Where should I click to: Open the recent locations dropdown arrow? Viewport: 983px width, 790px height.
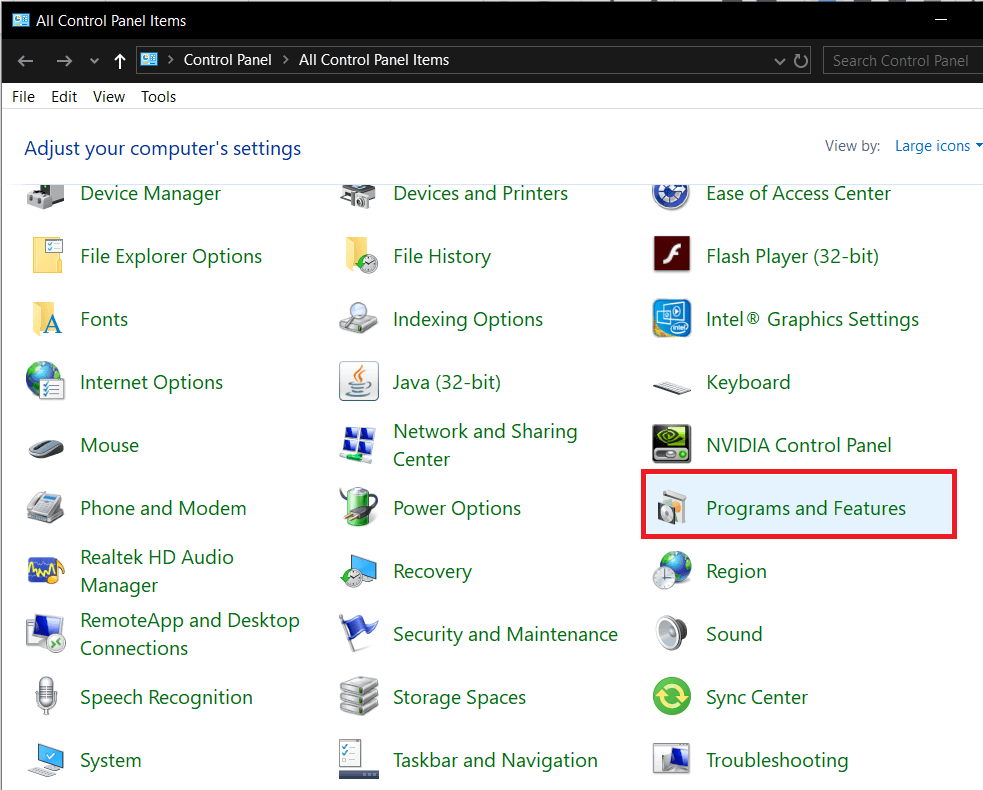coord(94,61)
